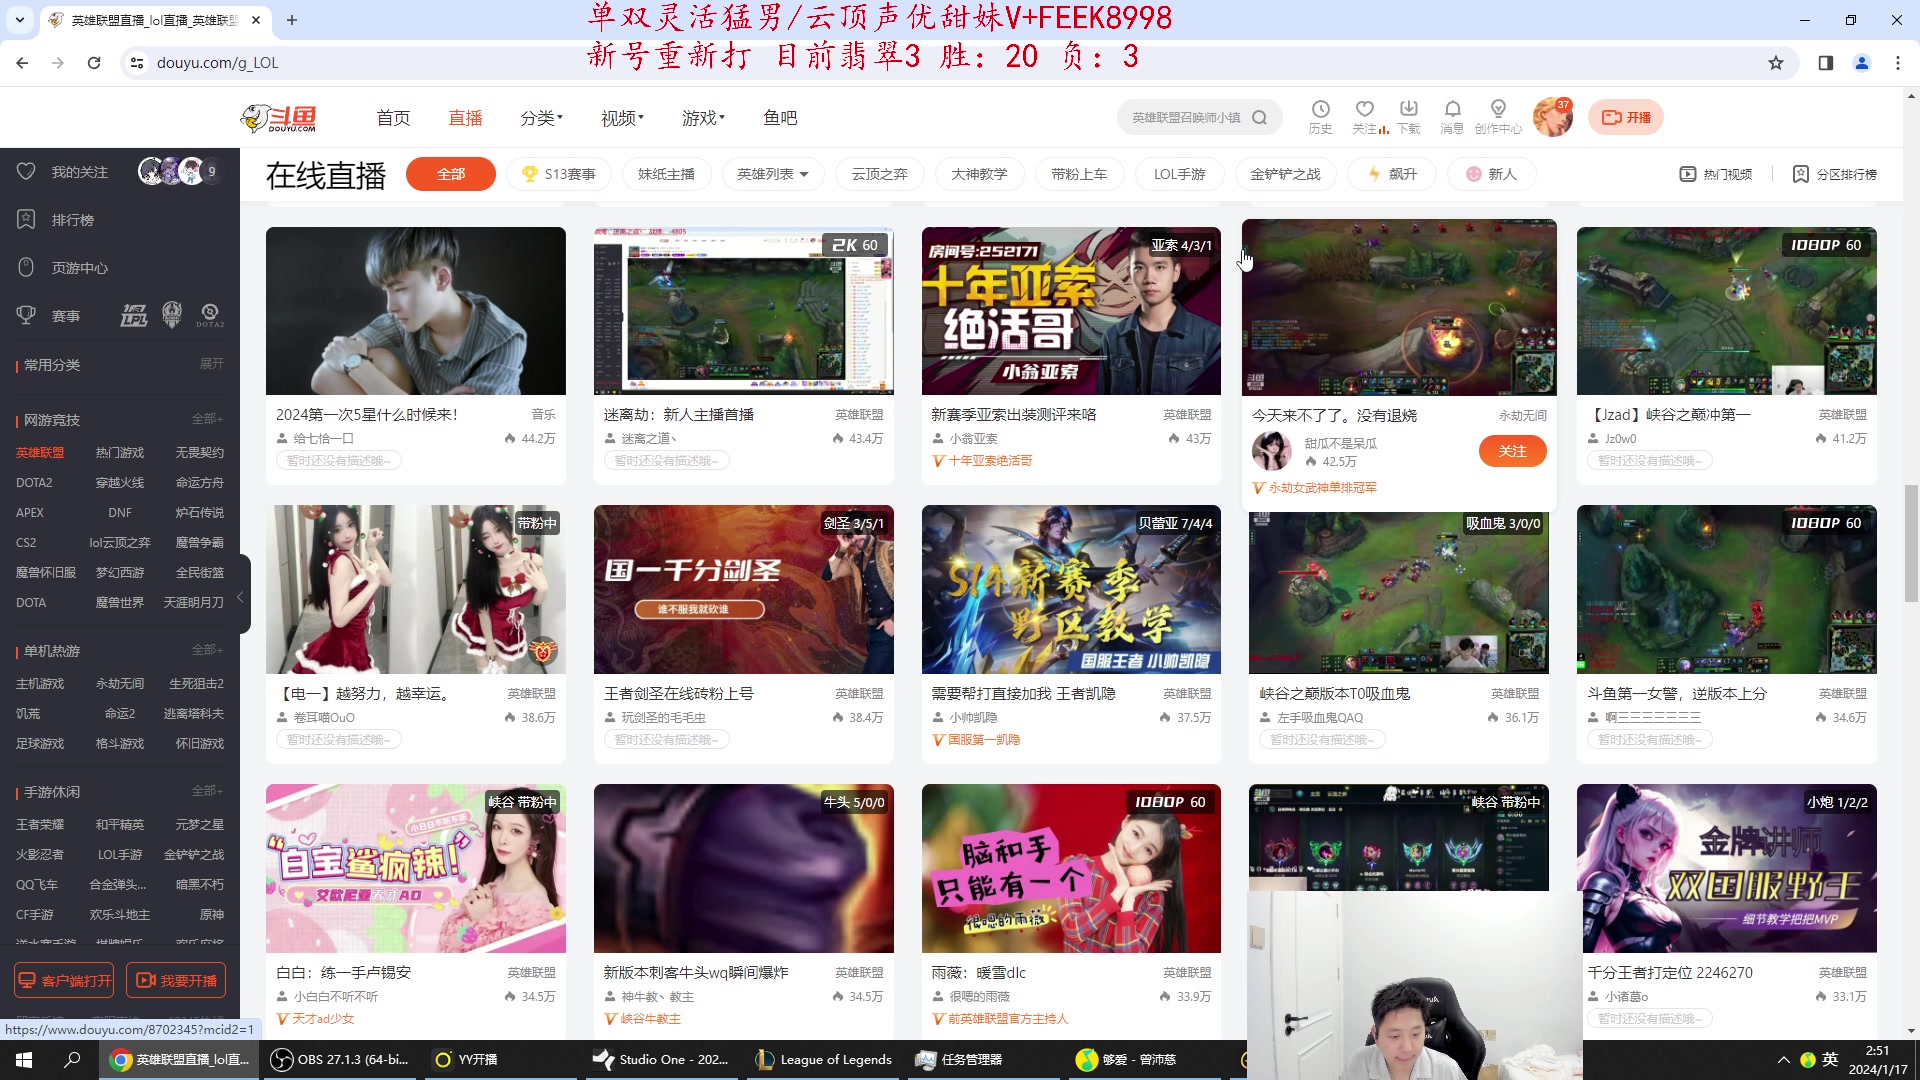Open the Chrome three-dot menu

[1898, 62]
